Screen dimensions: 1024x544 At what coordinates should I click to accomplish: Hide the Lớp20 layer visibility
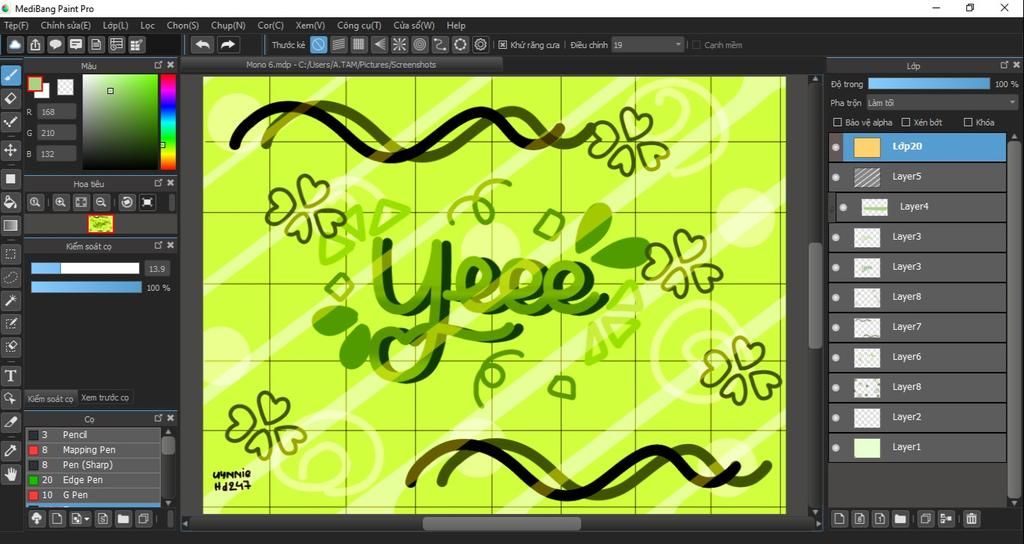pos(836,147)
